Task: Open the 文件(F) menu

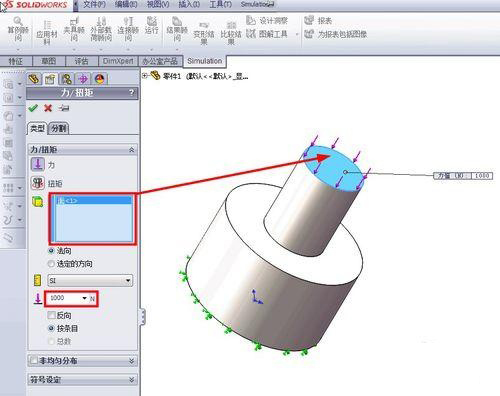Action: point(94,4)
